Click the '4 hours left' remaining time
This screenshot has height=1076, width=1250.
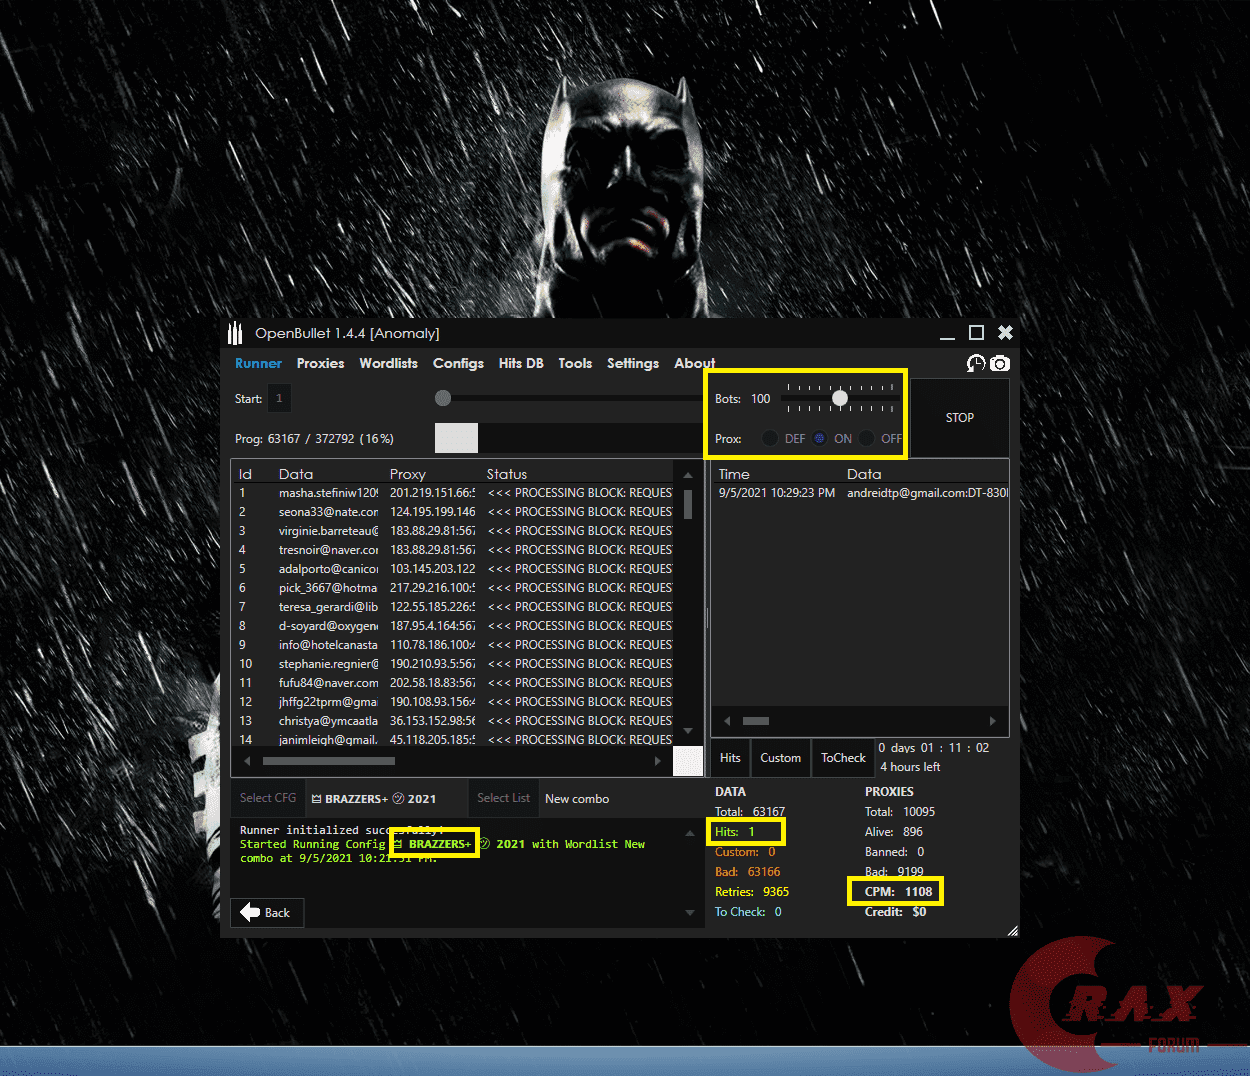[x=910, y=767]
